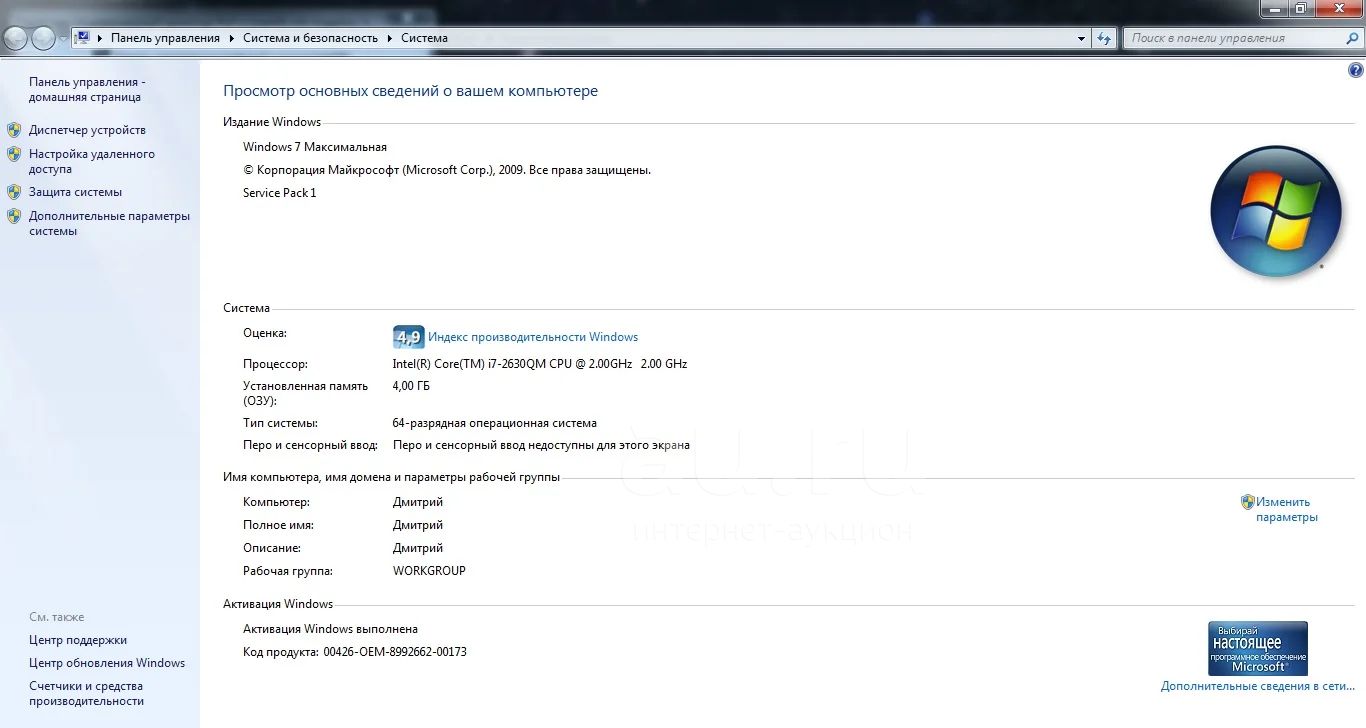Click the 4,9 performance score badge
The image size is (1366, 728).
[x=408, y=337]
